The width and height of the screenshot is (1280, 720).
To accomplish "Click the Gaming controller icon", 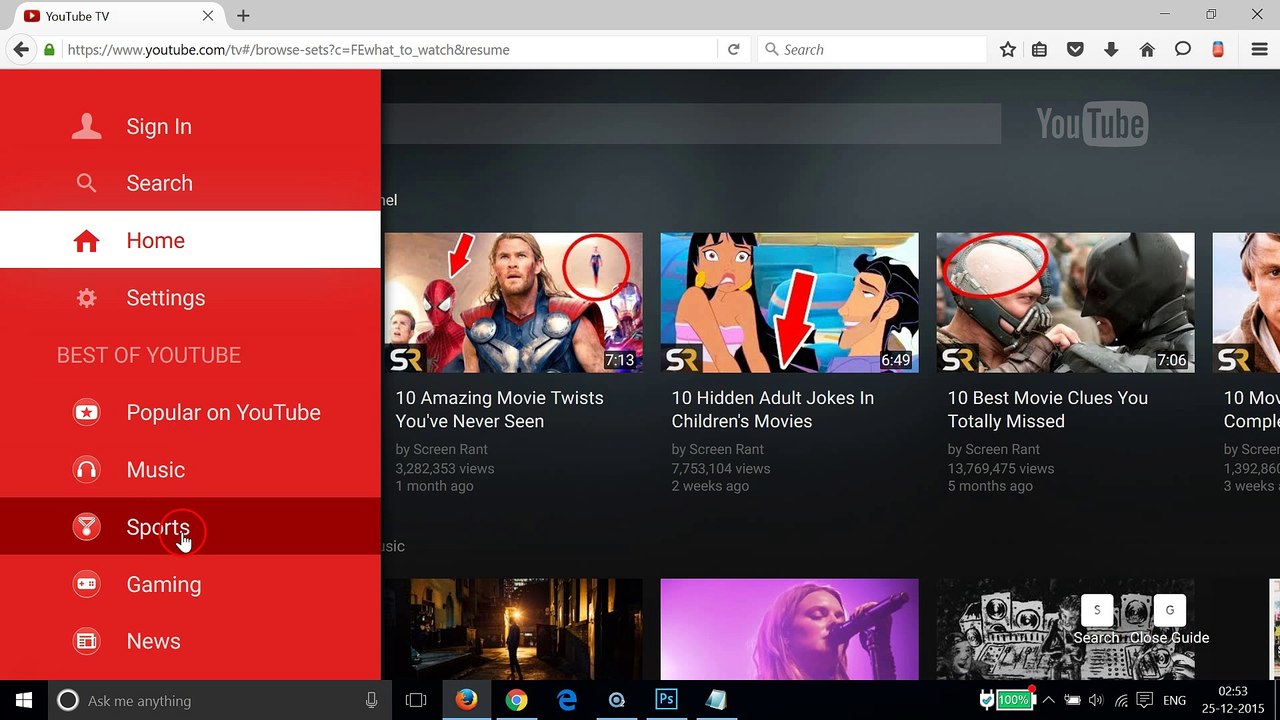I will click(87, 584).
